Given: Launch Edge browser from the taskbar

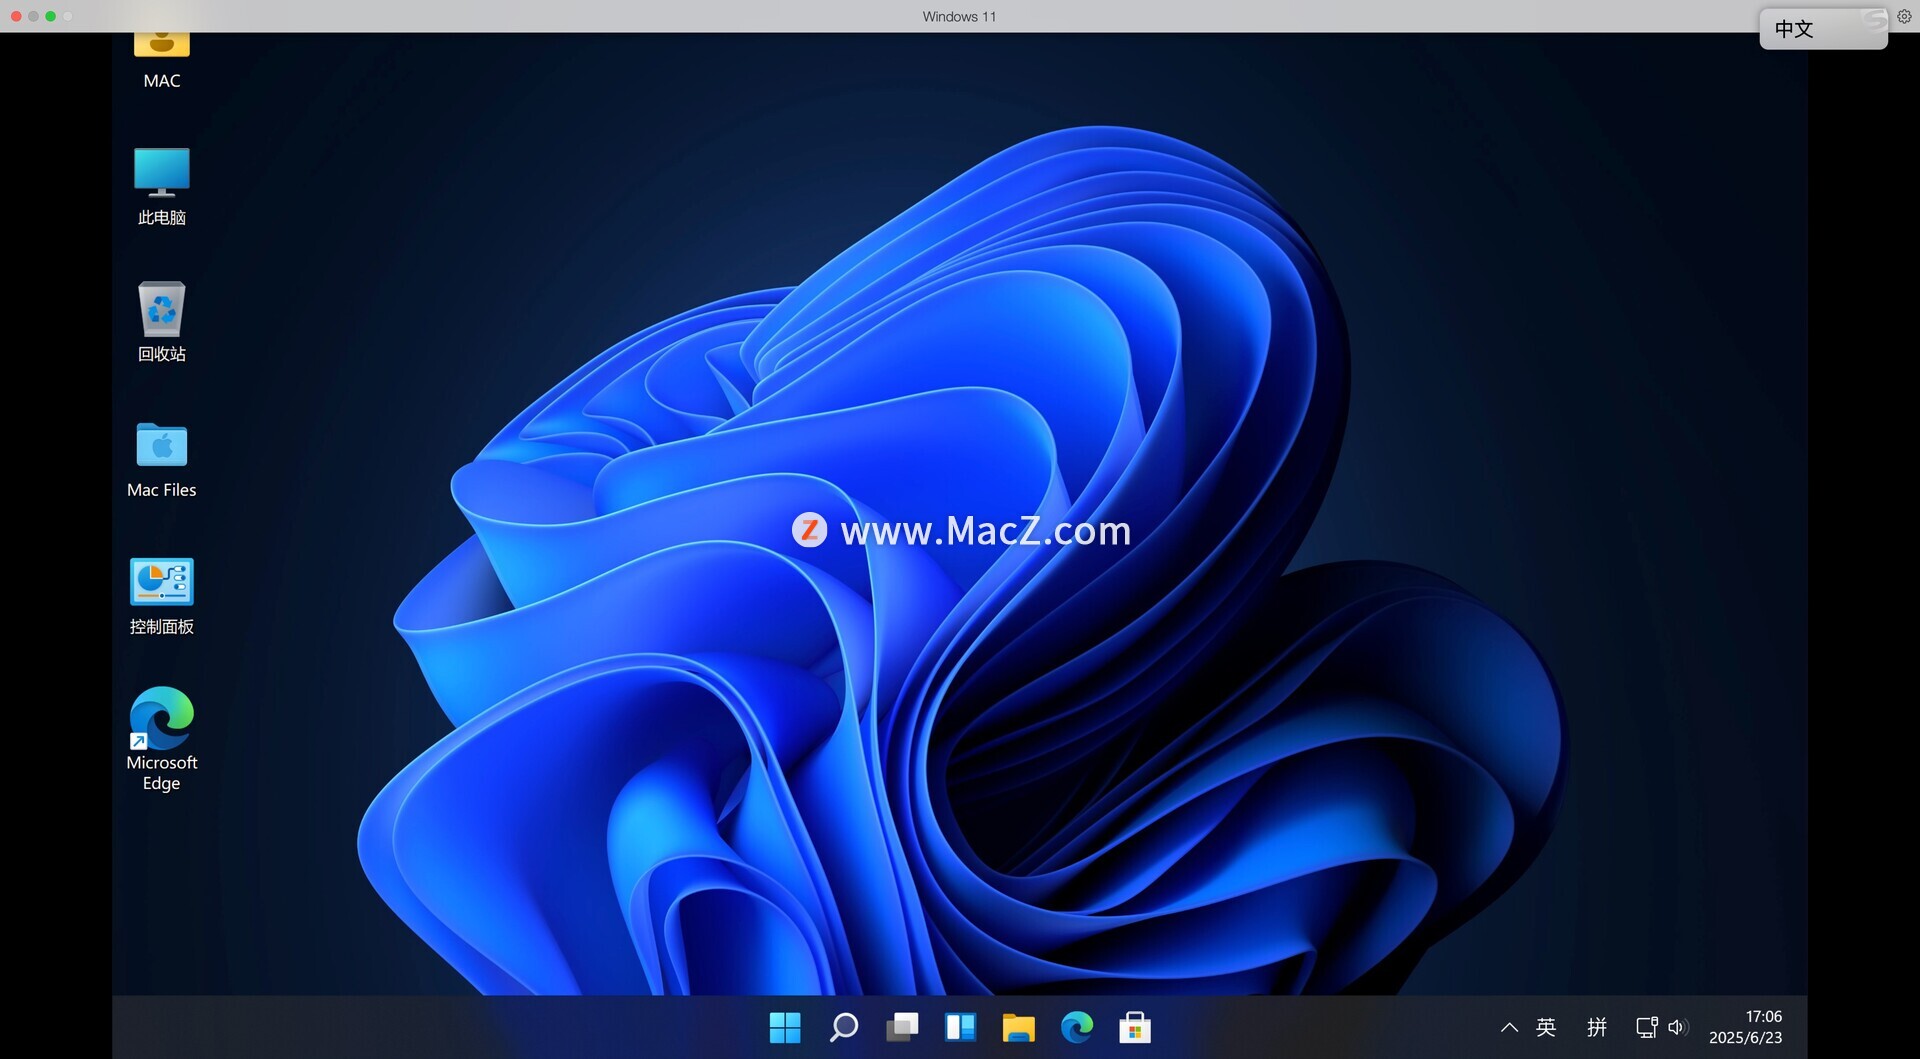Looking at the screenshot, I should pyautogui.click(x=1077, y=1027).
